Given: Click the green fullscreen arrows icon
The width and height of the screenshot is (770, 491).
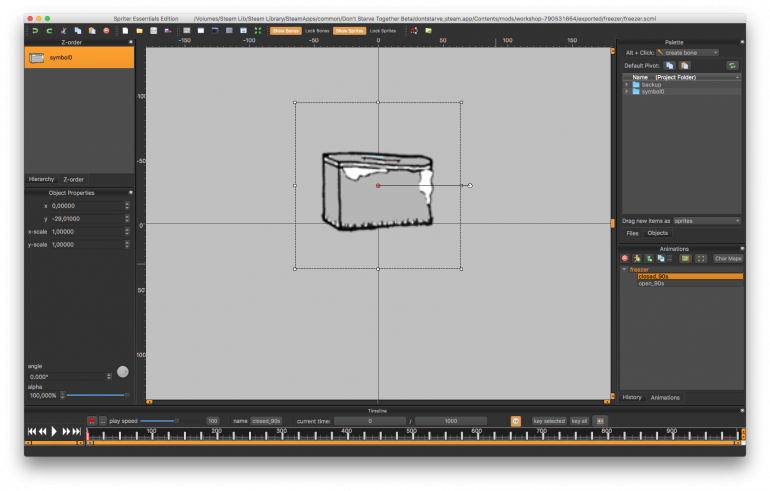Looking at the screenshot, I should point(258,30).
